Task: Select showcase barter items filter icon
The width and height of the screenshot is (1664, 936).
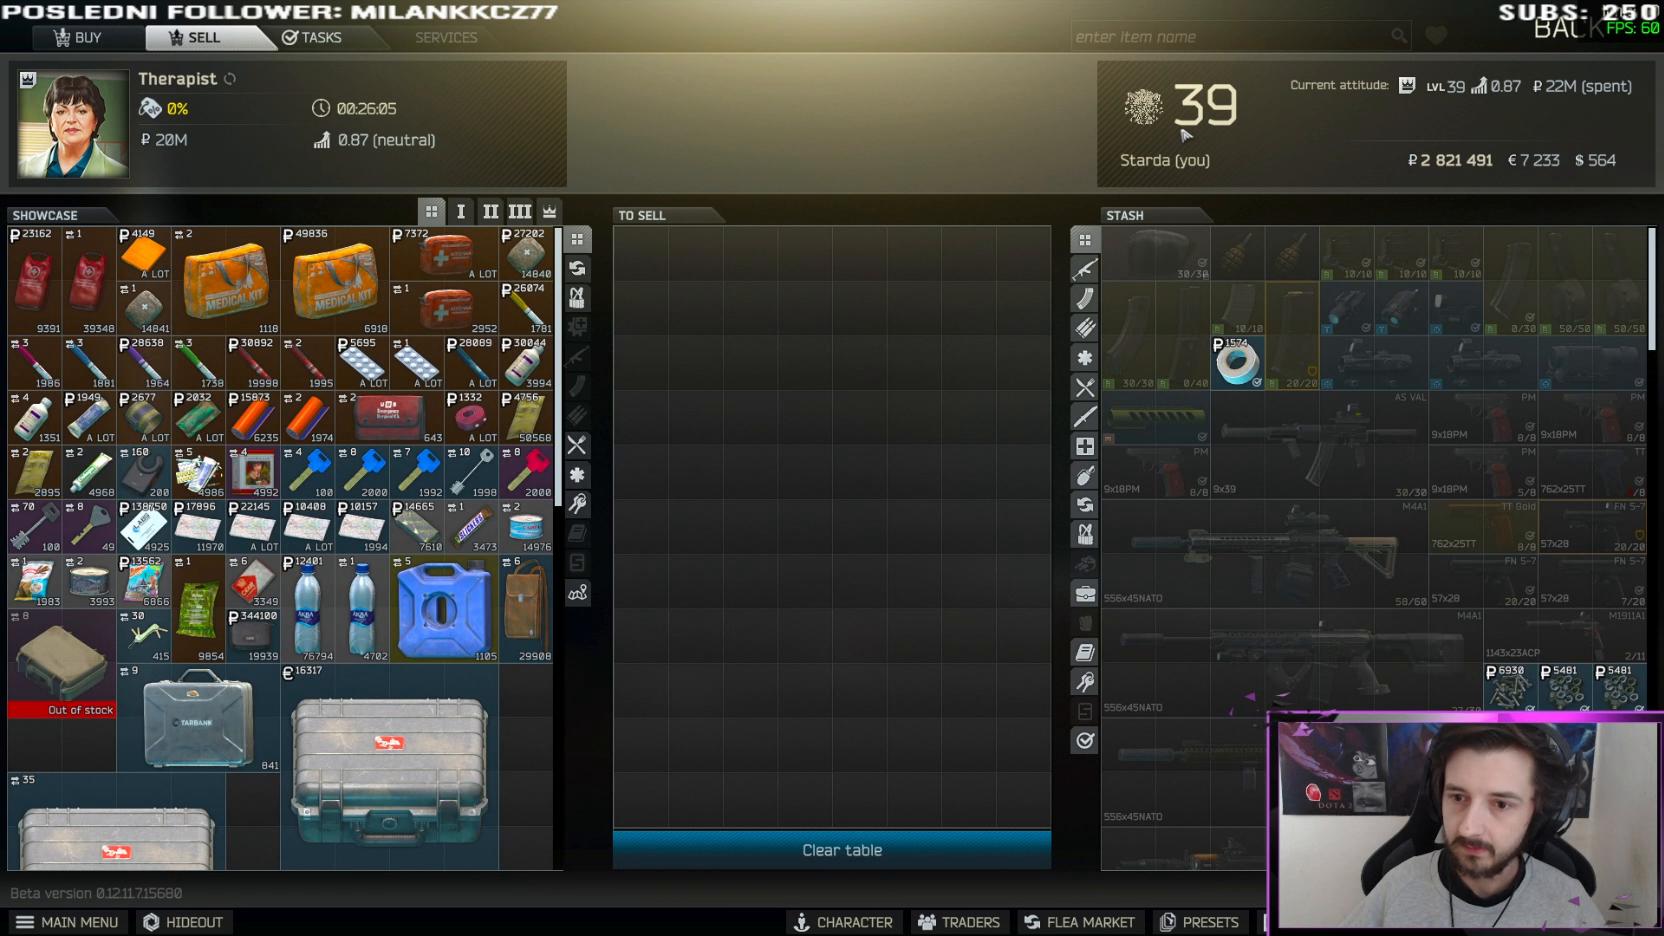Action: pos(577,269)
